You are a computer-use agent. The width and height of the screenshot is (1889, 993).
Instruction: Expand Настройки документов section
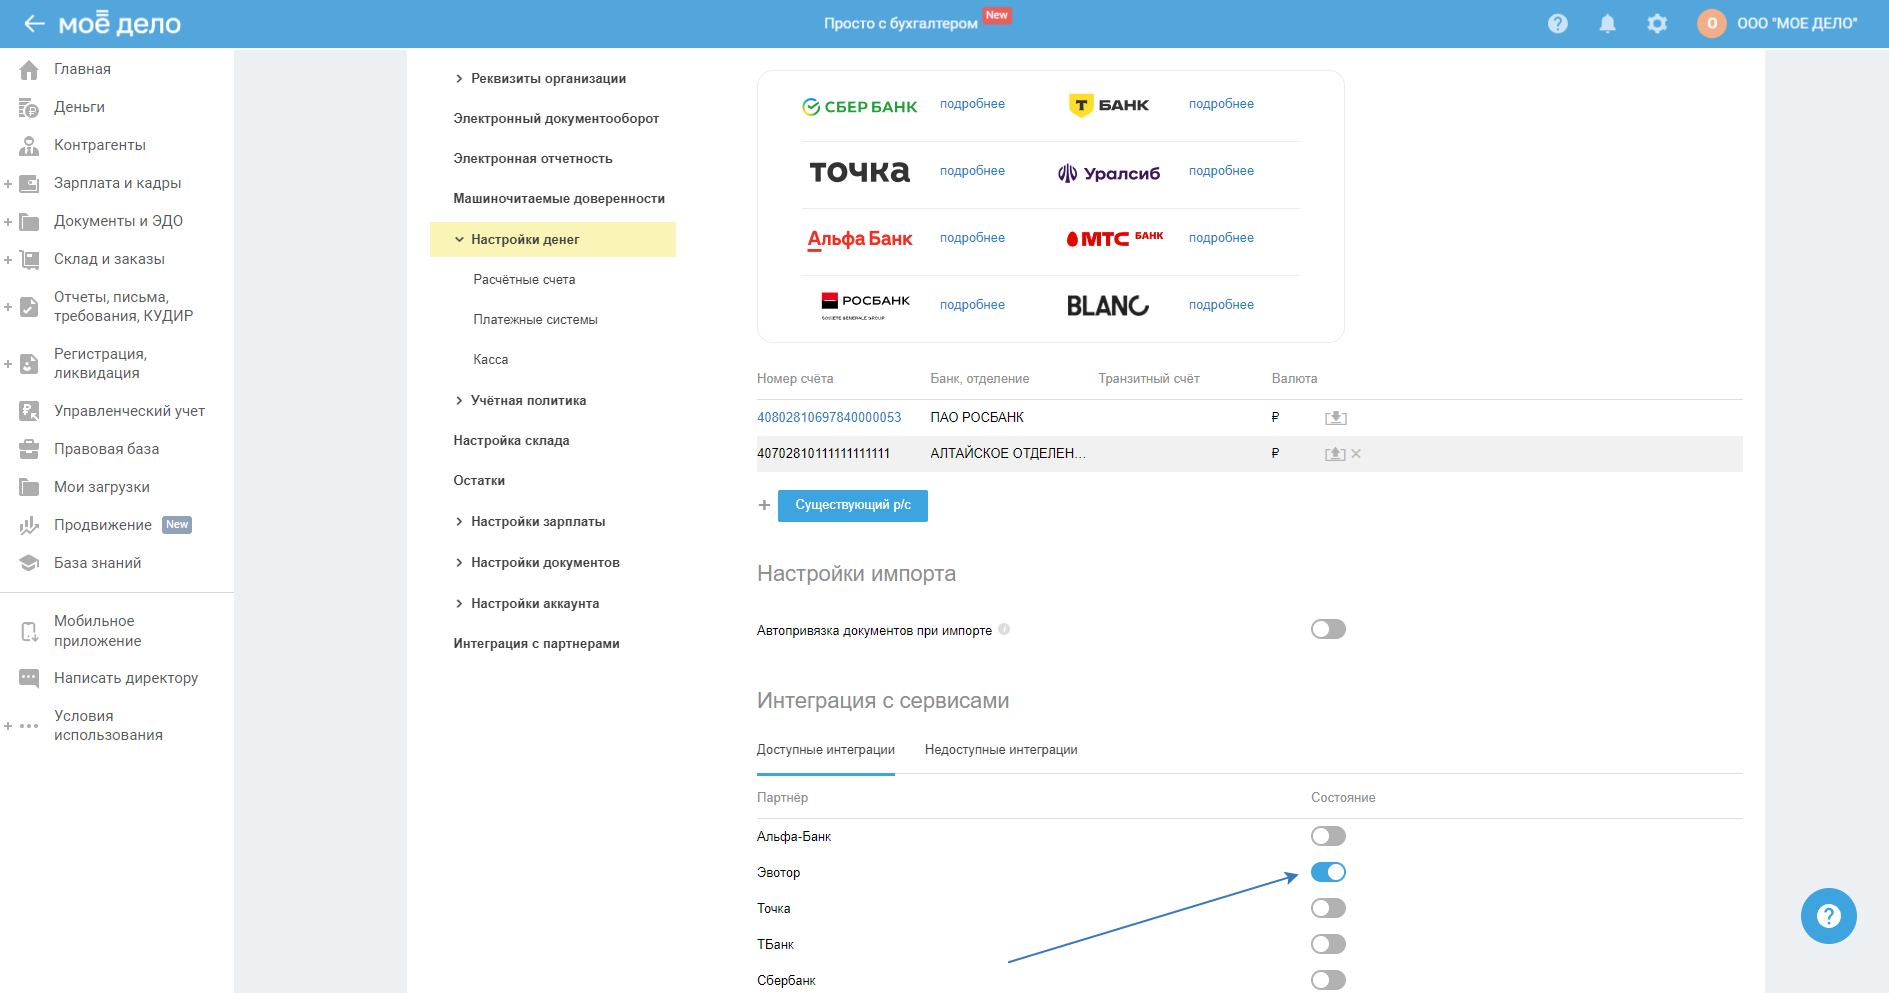pos(459,563)
